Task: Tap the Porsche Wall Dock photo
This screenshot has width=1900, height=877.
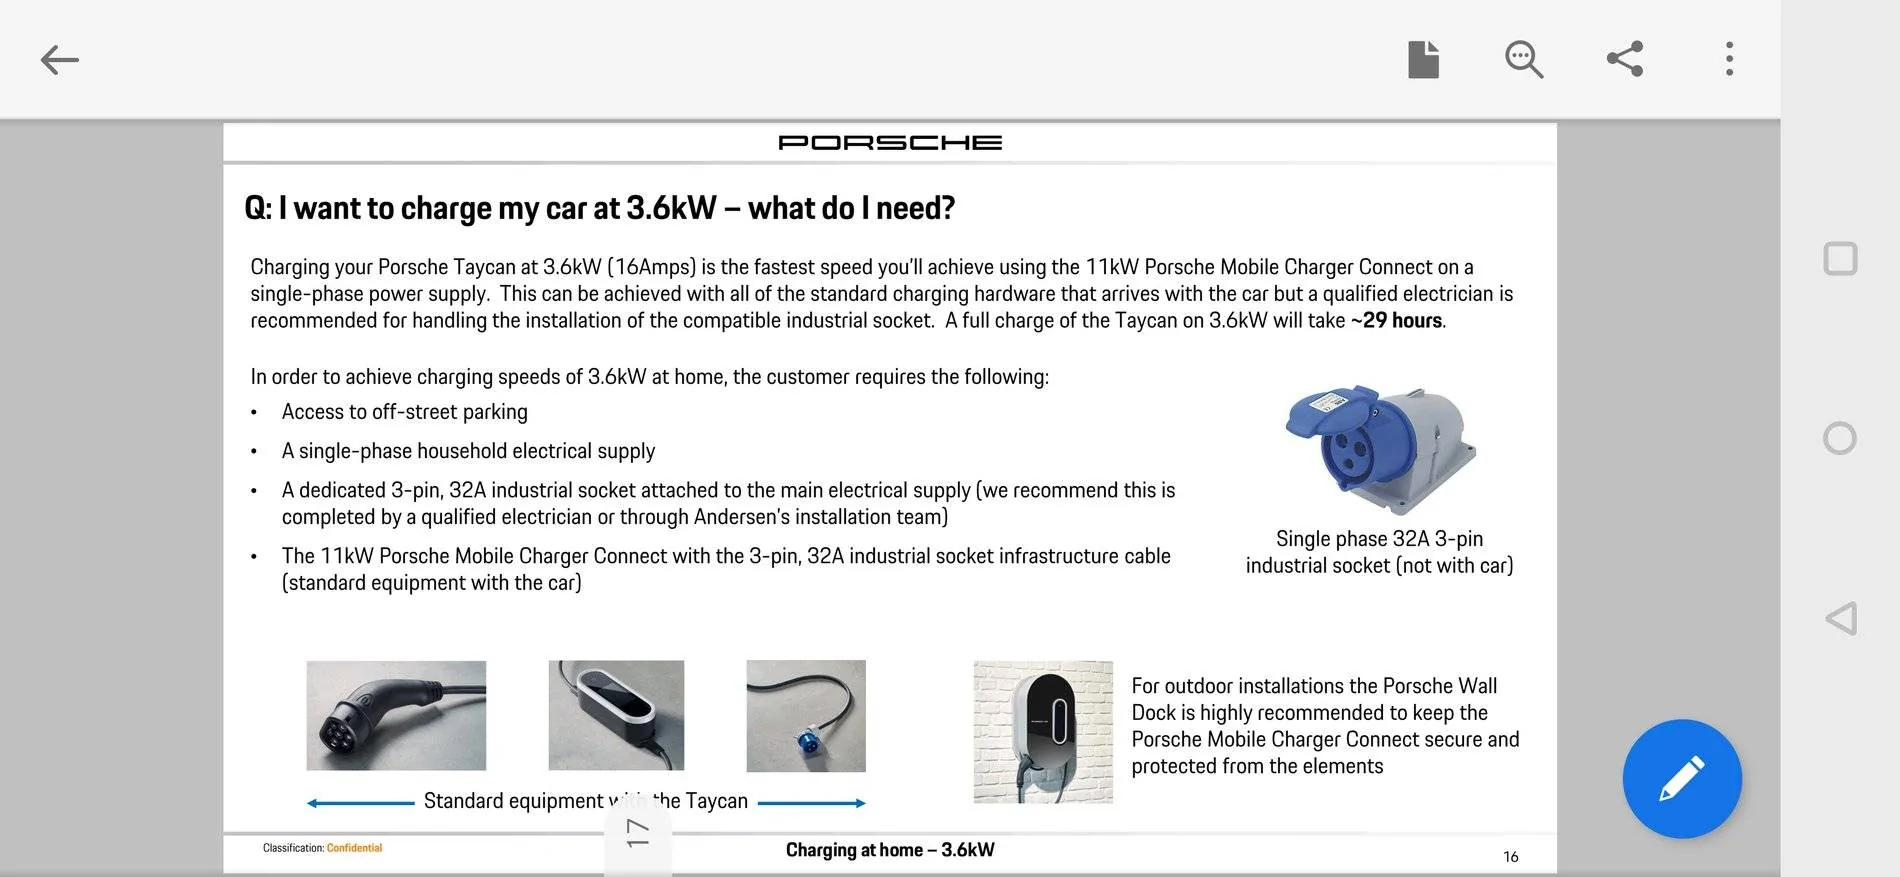Action: tap(1043, 731)
